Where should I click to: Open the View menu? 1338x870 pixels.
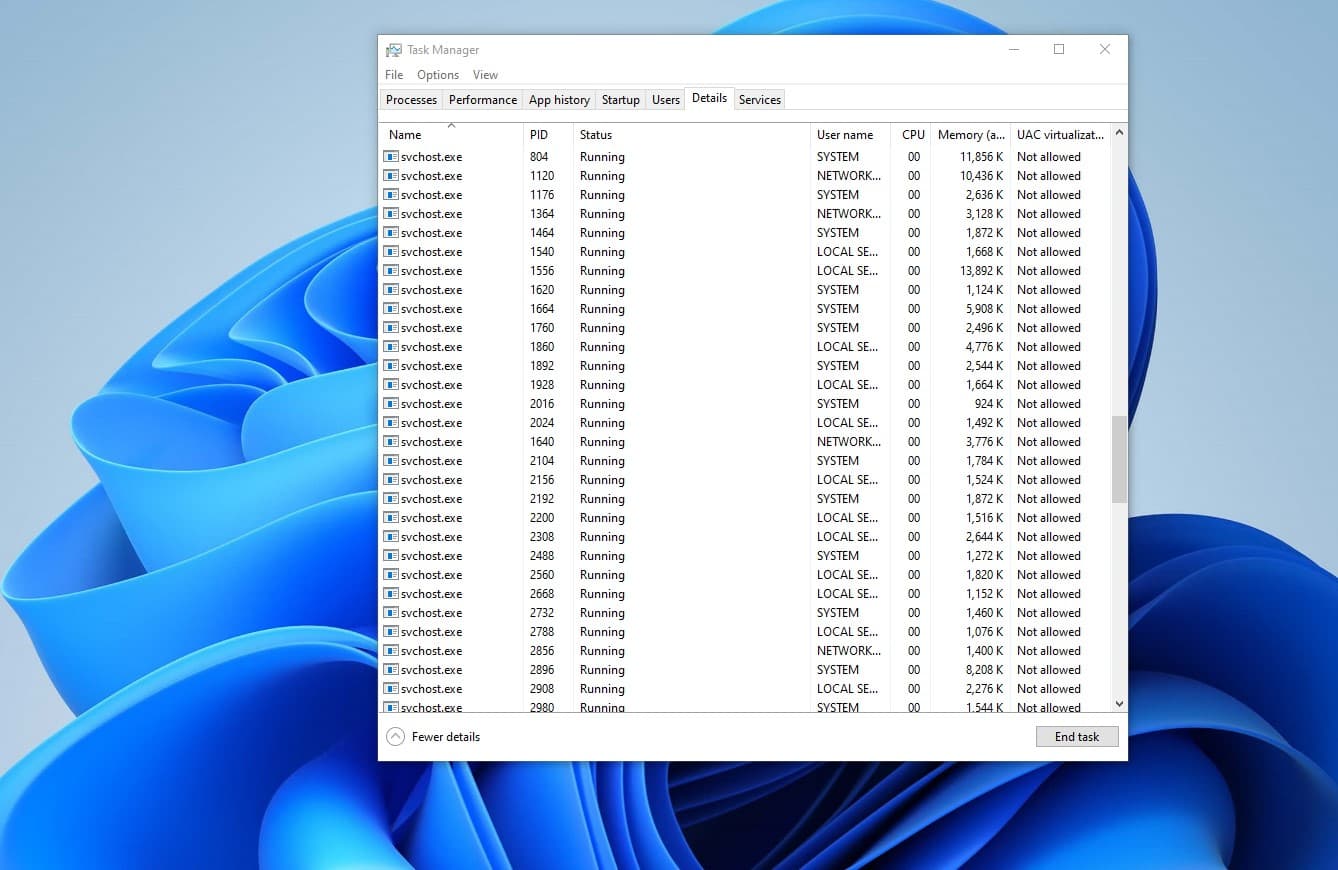485,75
